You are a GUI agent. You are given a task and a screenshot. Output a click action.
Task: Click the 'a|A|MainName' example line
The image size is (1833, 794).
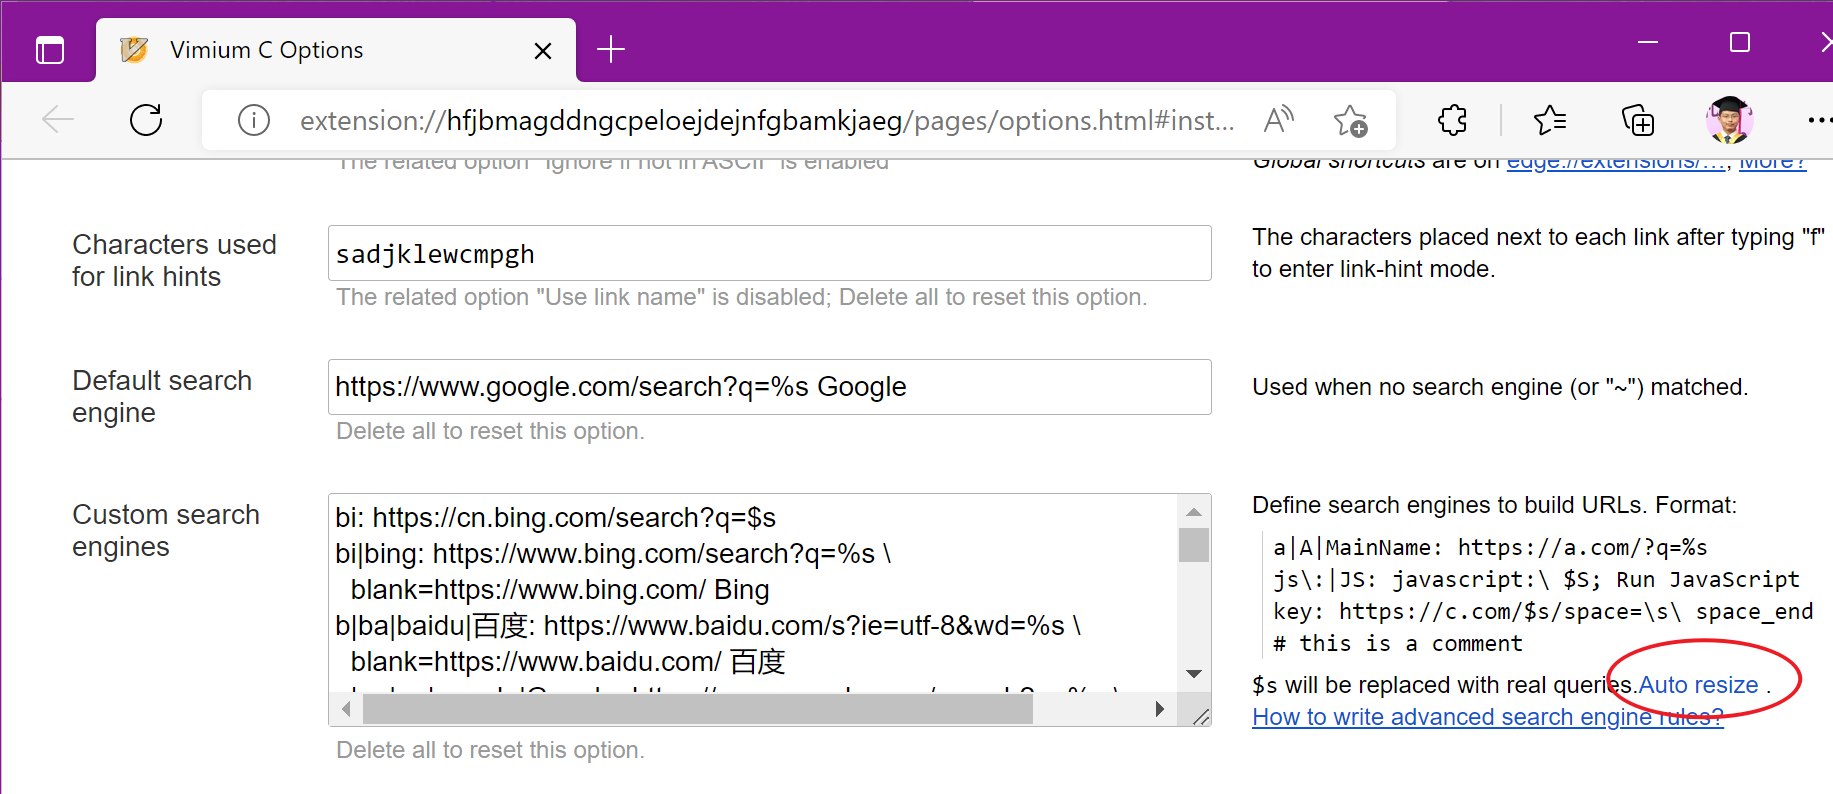[x=1490, y=547]
